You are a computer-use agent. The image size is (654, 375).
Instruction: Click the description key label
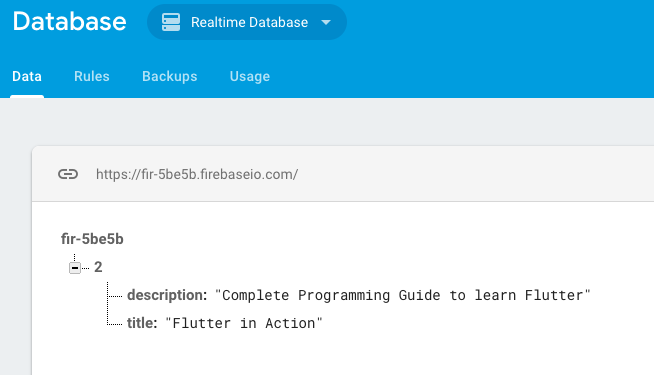(167, 295)
